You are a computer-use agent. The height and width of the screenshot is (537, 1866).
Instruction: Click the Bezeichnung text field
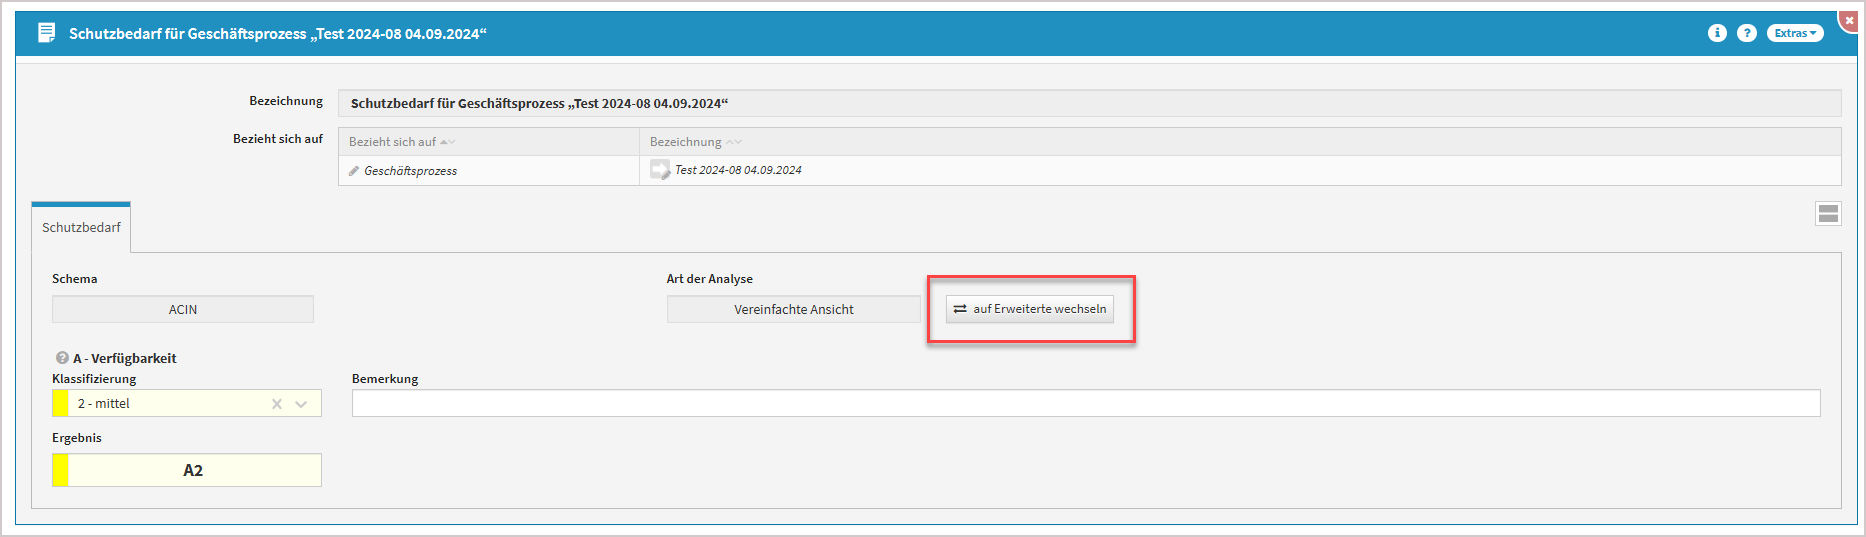coord(1089,103)
